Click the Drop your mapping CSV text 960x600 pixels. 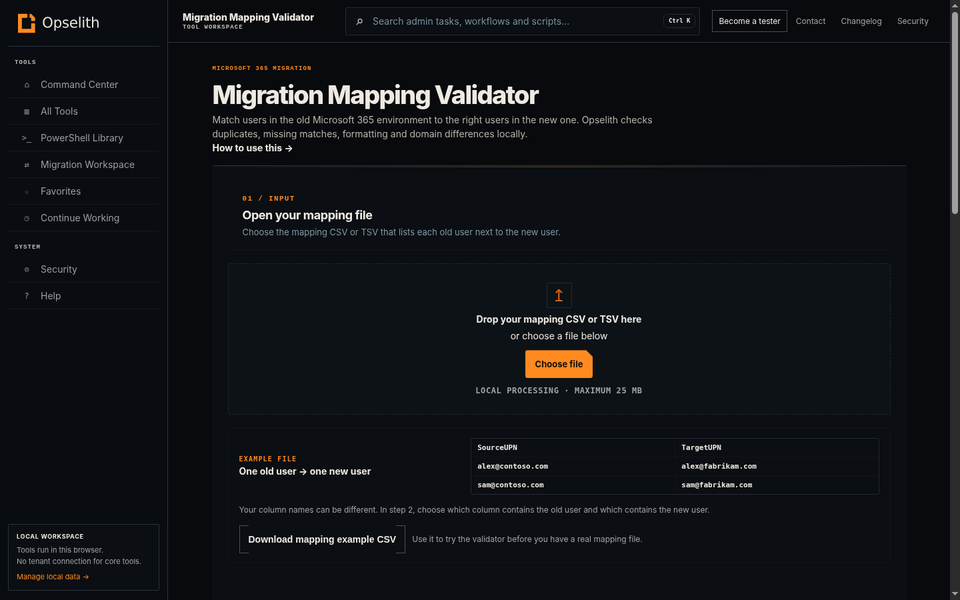click(559, 319)
